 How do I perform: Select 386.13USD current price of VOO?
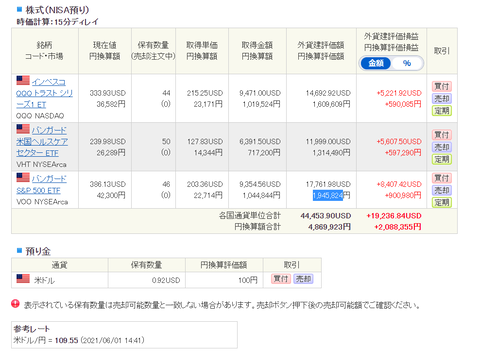point(107,184)
